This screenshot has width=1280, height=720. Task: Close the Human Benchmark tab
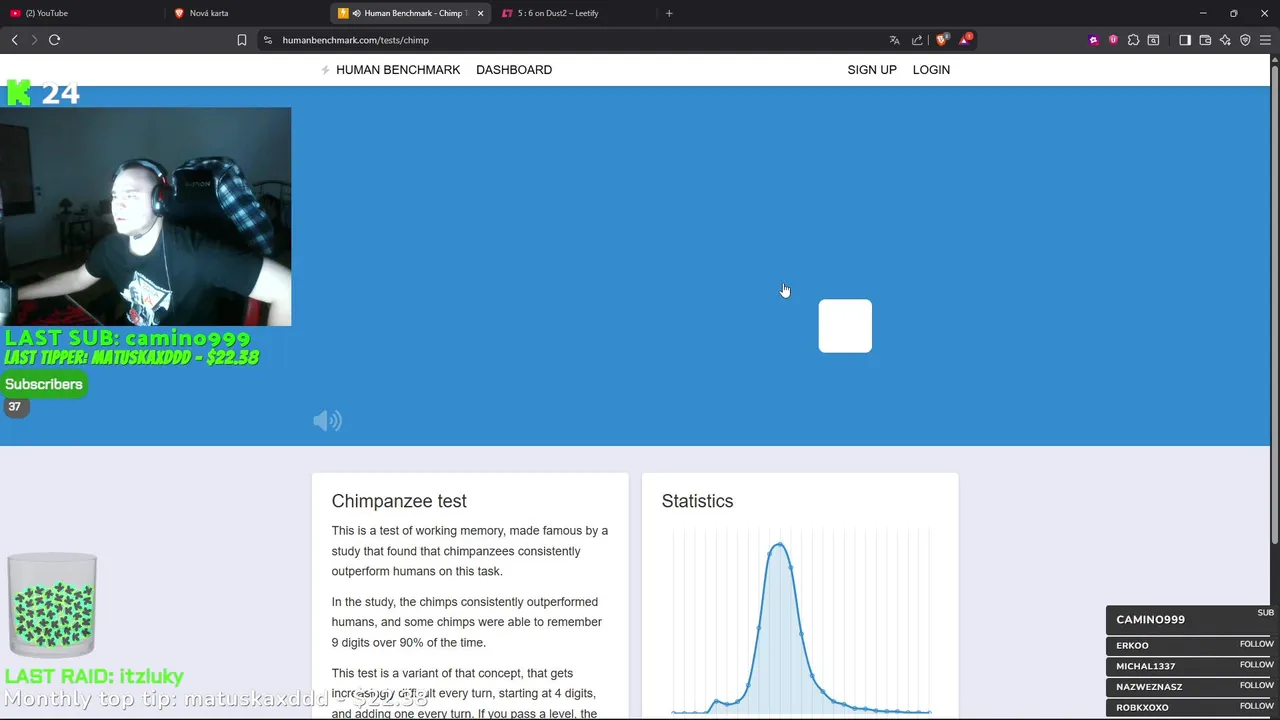pos(480,13)
